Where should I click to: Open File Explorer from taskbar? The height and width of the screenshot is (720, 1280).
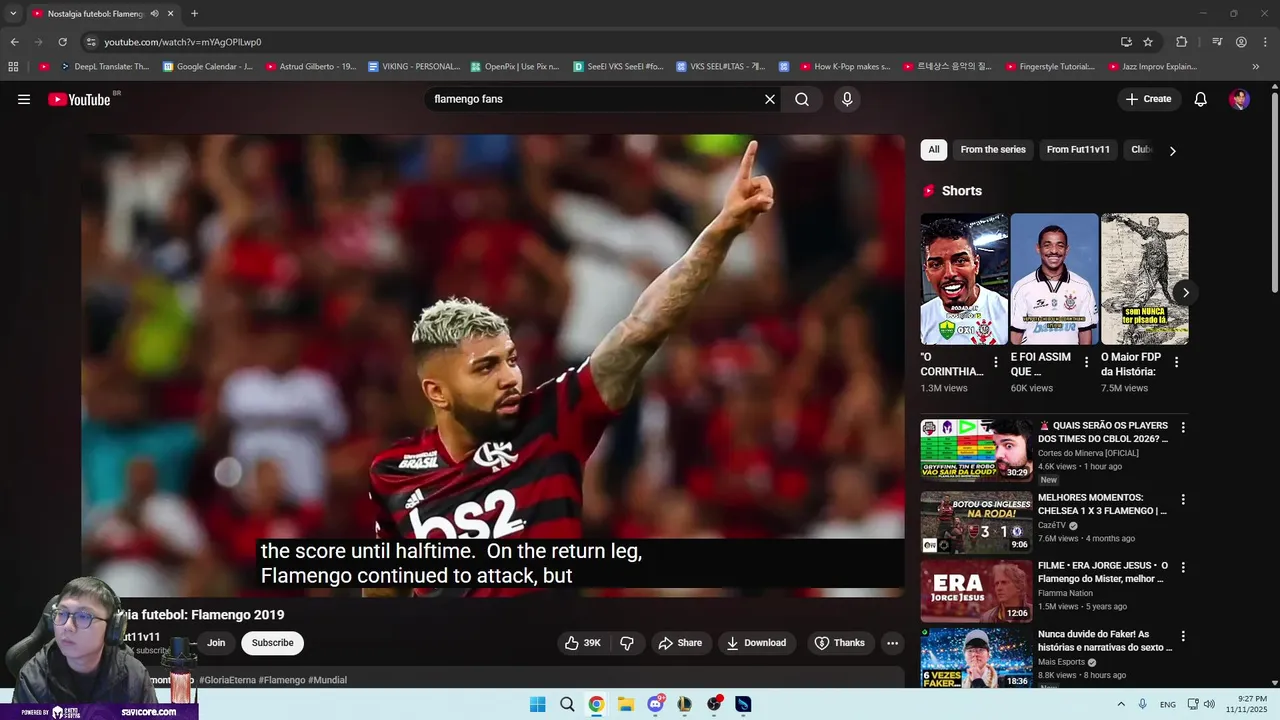tap(626, 704)
